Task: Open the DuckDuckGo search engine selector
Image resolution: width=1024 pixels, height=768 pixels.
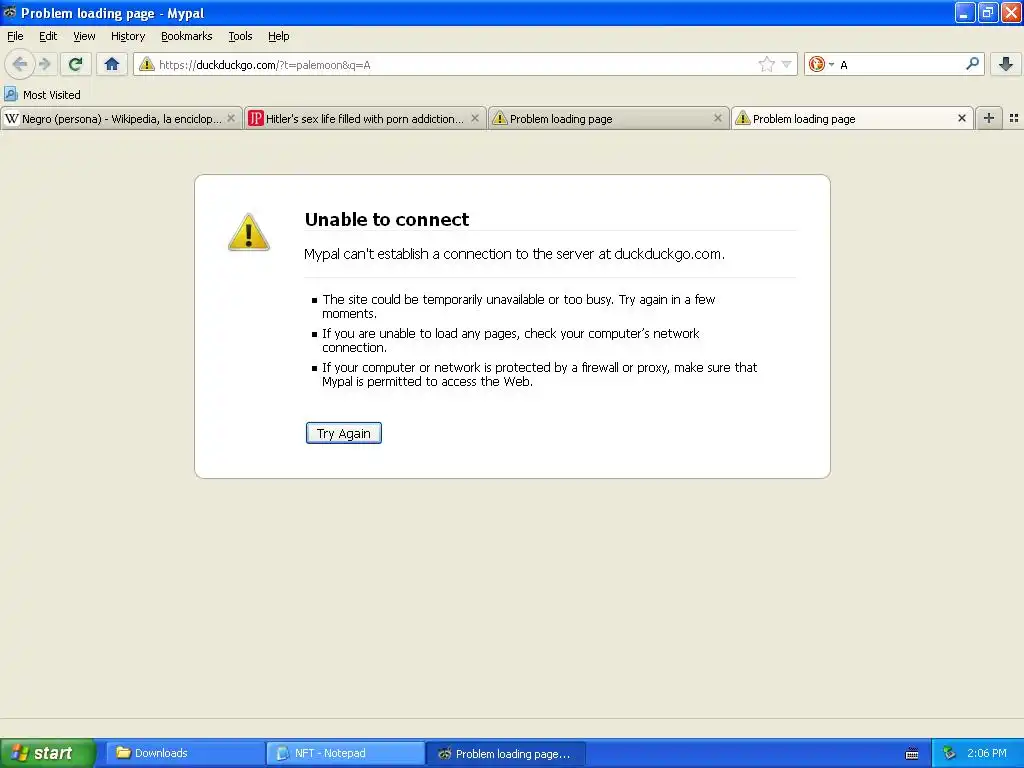Action: [x=821, y=64]
